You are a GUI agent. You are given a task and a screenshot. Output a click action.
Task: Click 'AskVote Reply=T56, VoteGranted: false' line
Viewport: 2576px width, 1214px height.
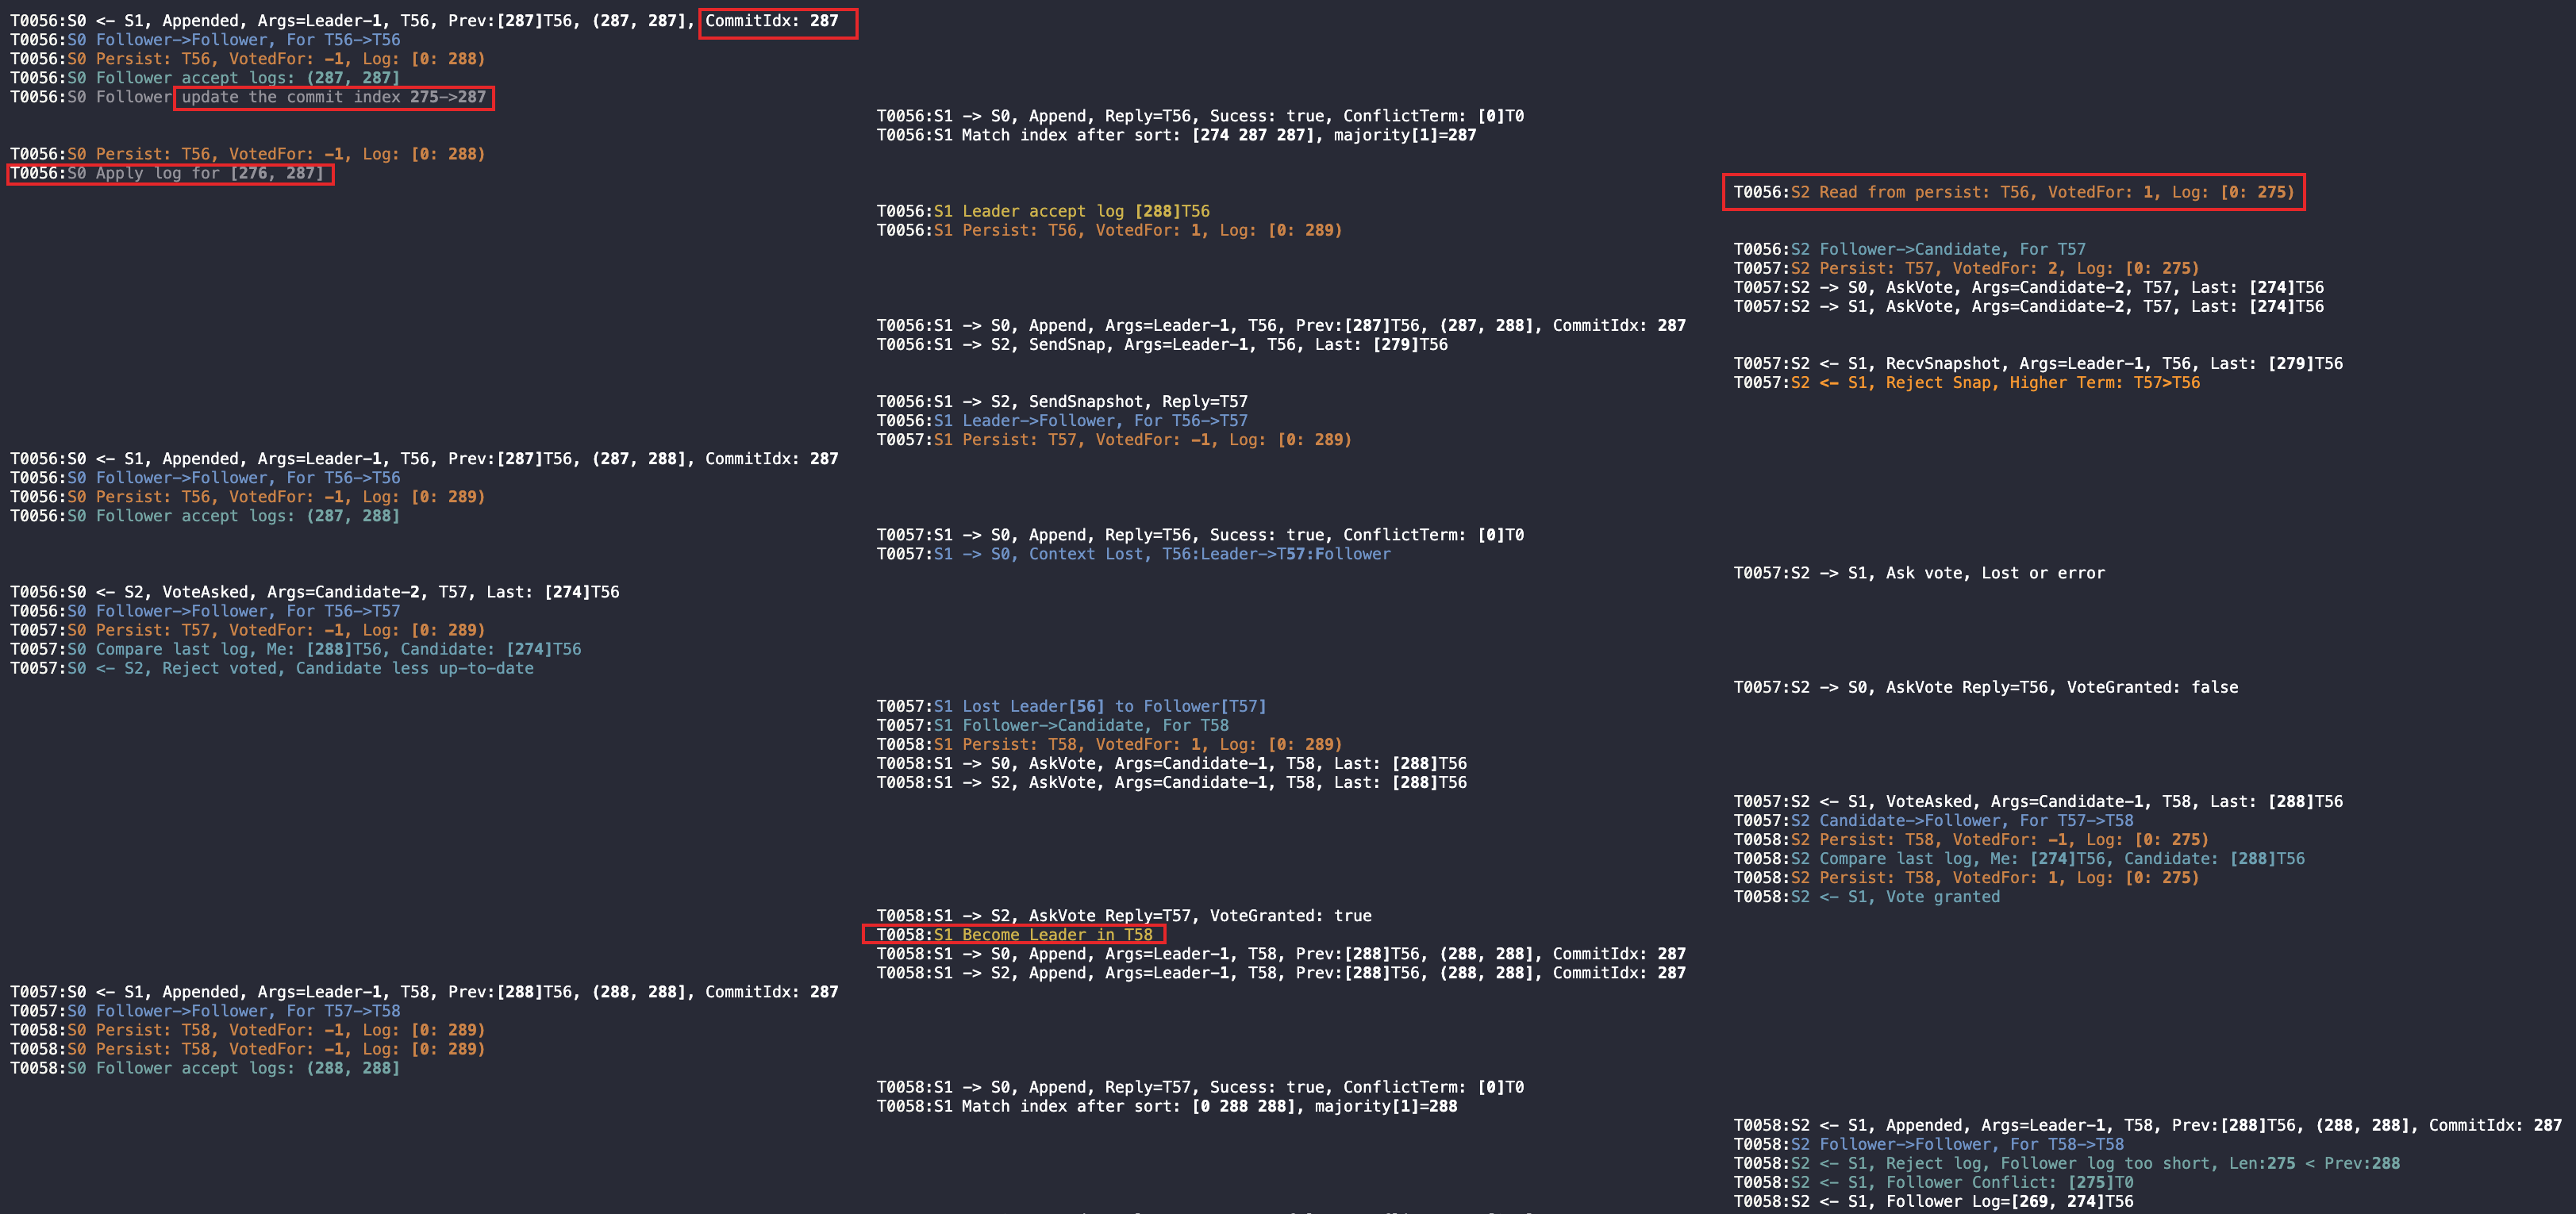click(x=1985, y=687)
